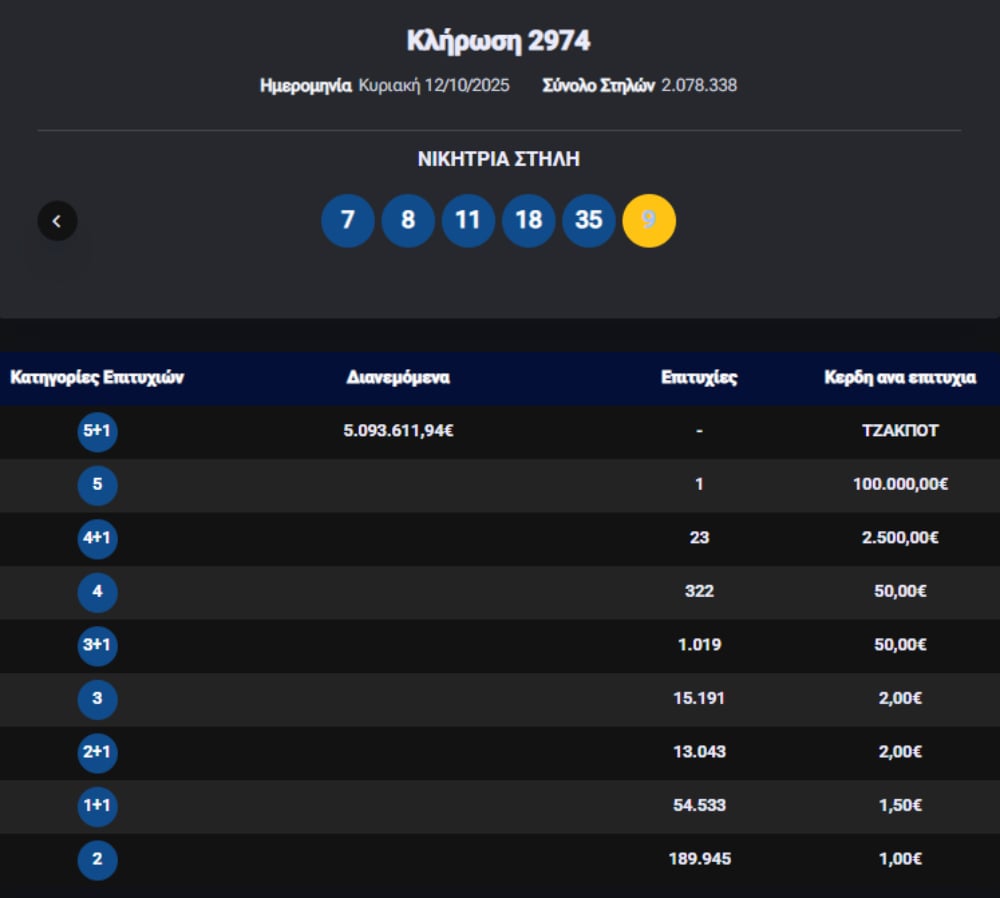Click the 5+1 category badge
This screenshot has width=1000, height=898.
(97, 432)
